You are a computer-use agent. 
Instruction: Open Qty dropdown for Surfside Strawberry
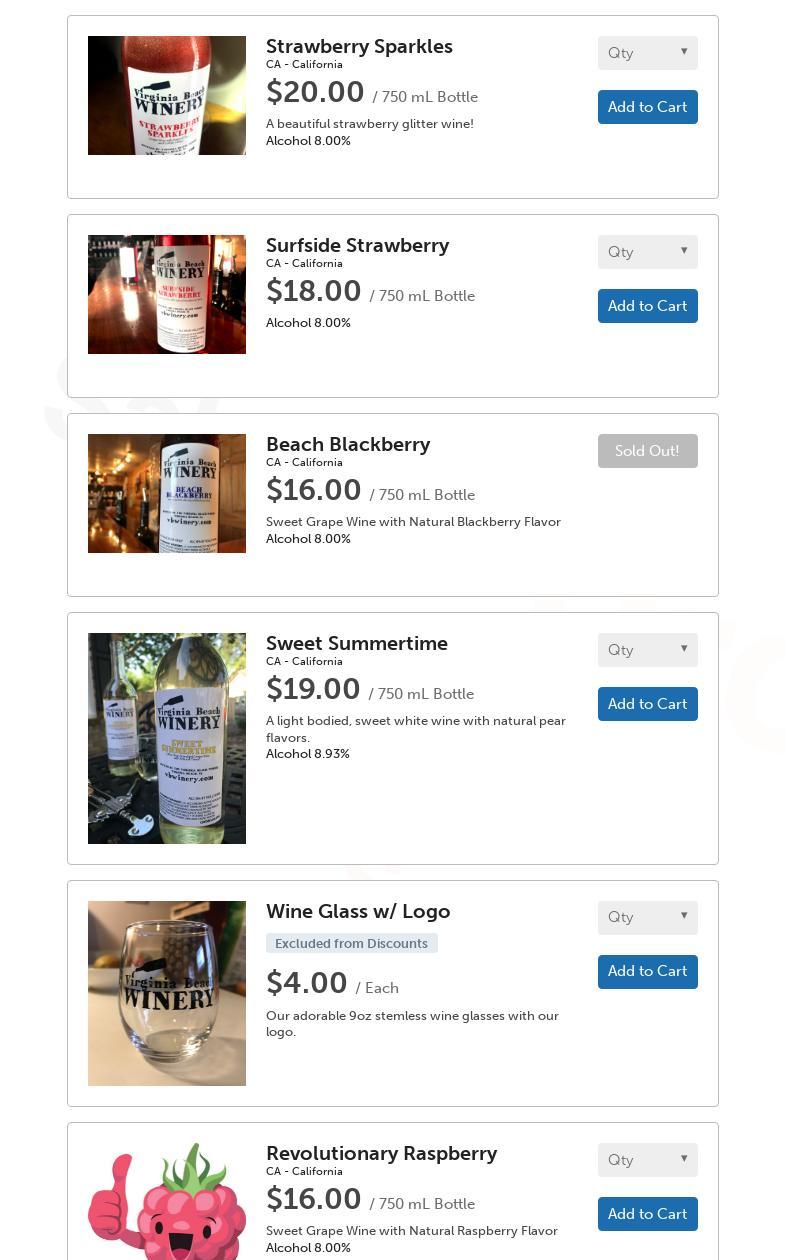click(x=647, y=252)
